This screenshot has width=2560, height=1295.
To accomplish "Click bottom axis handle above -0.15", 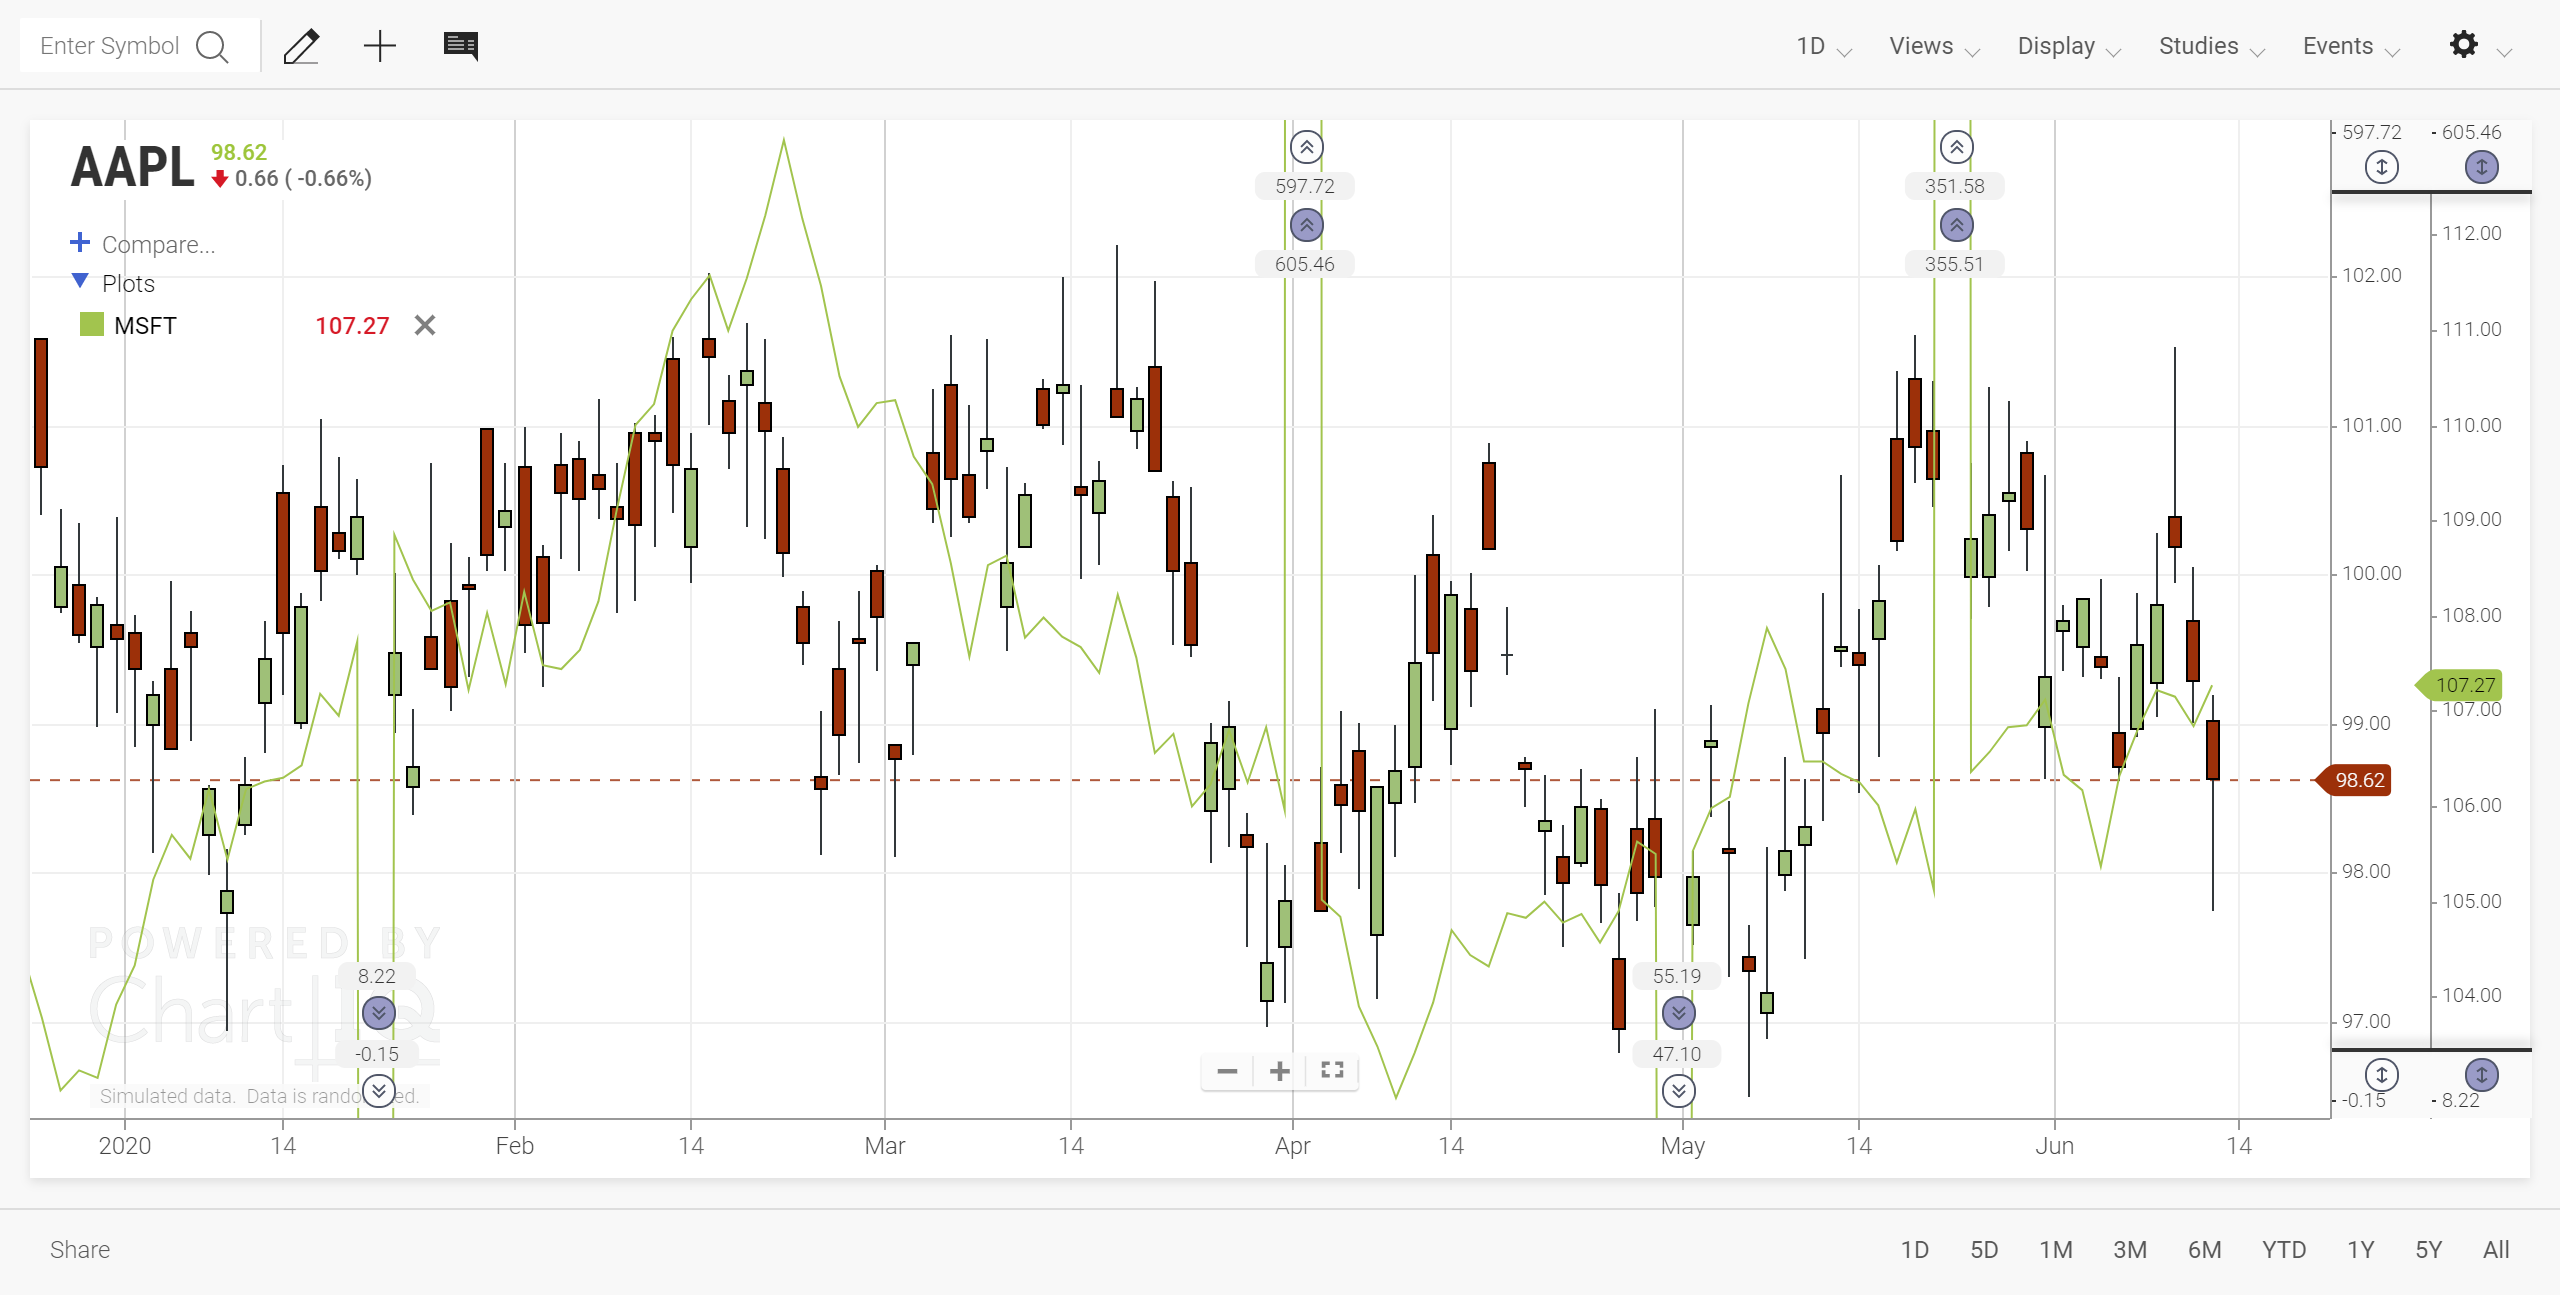I will [x=2382, y=1075].
